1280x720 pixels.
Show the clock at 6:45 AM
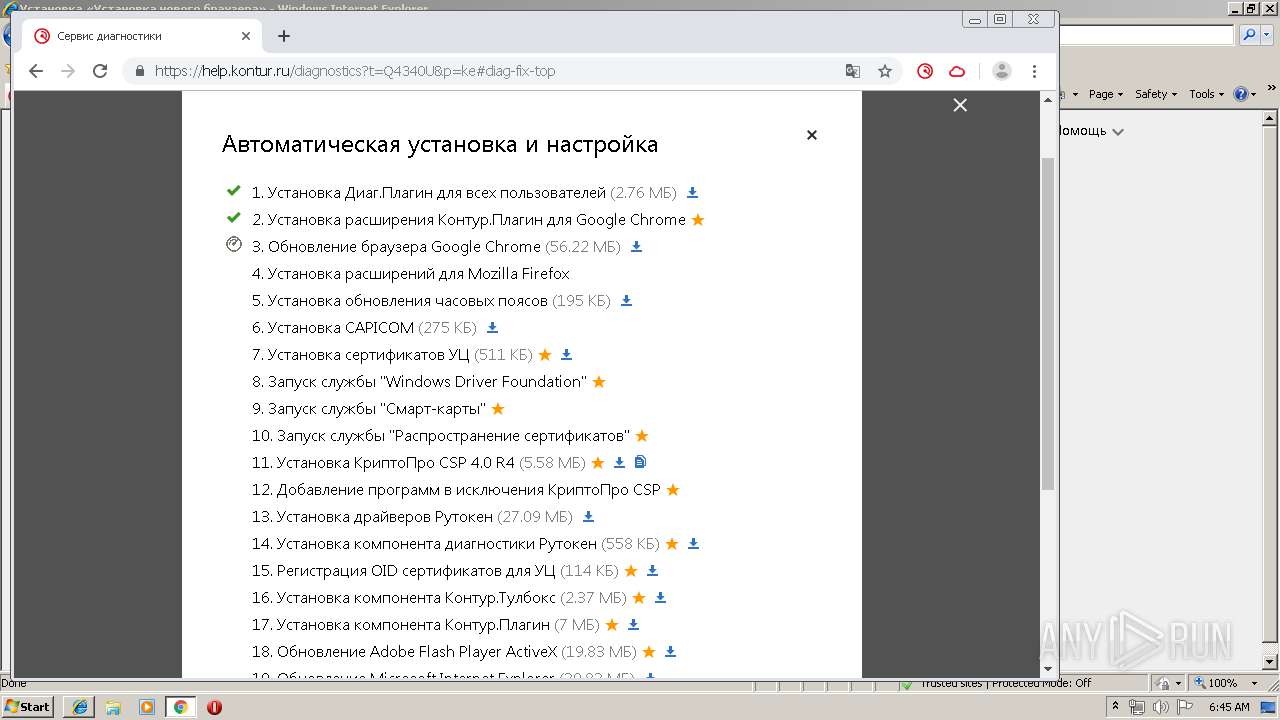tap(1229, 707)
